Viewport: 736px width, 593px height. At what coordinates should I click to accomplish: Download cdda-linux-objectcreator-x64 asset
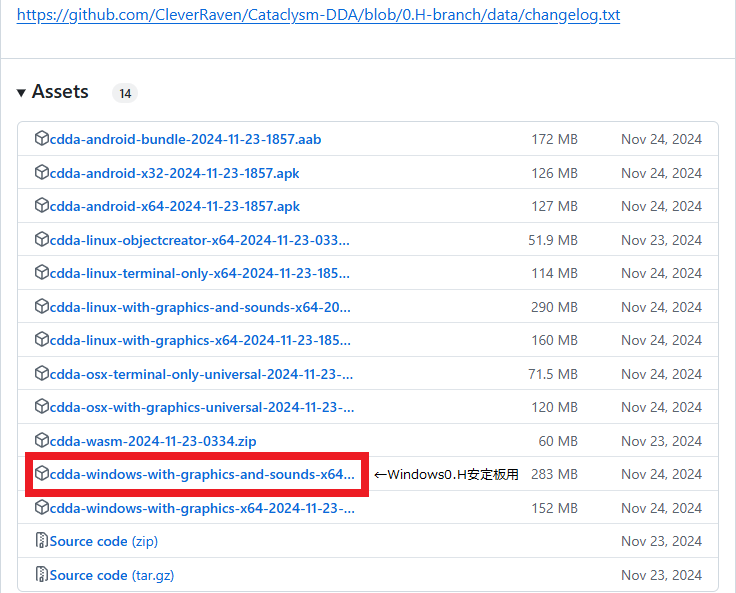199,240
